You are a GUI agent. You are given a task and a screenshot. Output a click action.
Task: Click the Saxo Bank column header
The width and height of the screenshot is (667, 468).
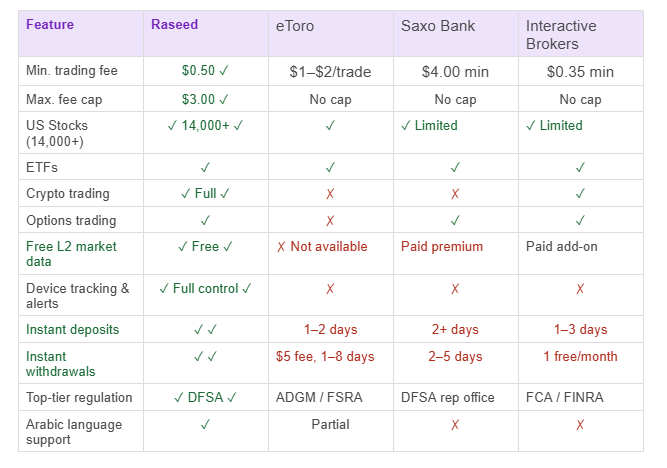[438, 26]
